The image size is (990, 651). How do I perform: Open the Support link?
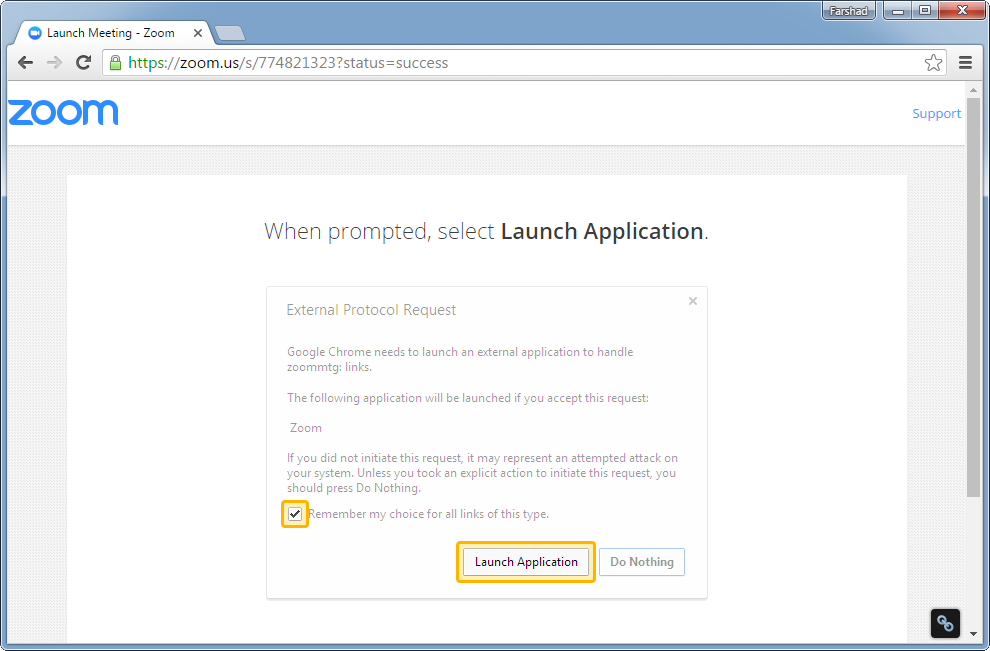click(x=936, y=114)
